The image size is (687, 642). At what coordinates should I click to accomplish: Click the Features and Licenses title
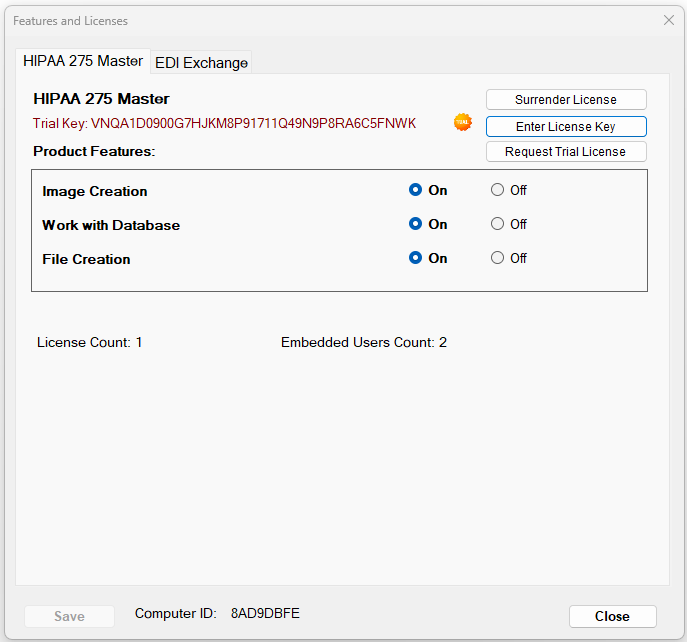pyautogui.click(x=71, y=21)
